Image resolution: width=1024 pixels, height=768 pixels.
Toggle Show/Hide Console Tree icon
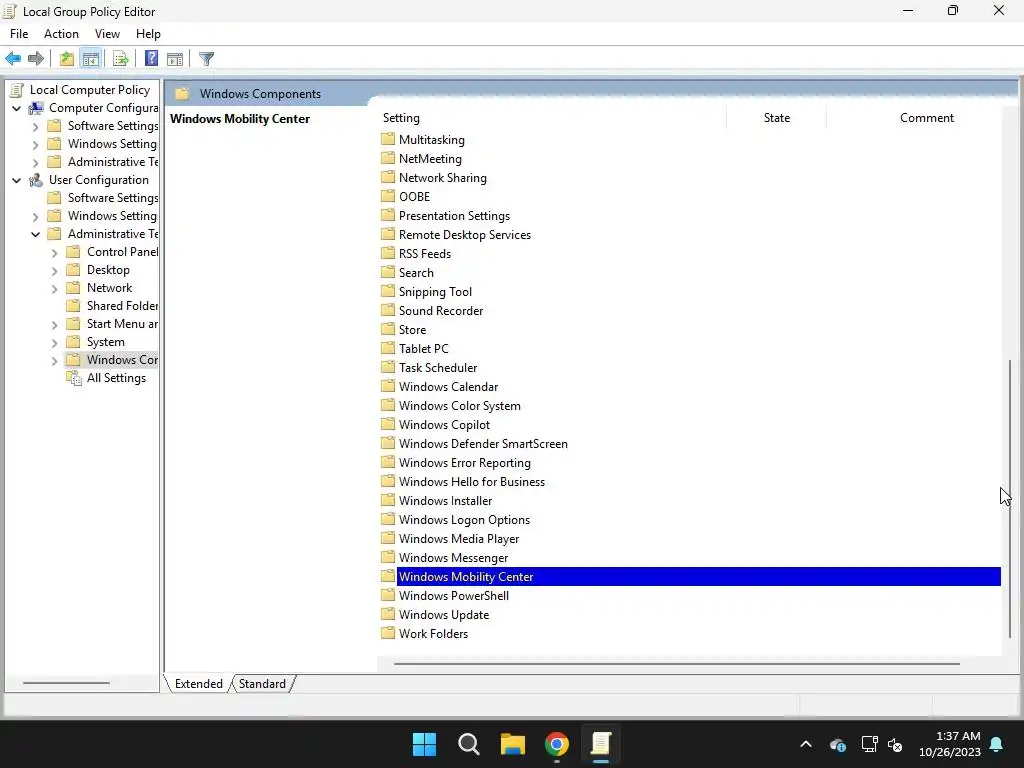pos(91,59)
